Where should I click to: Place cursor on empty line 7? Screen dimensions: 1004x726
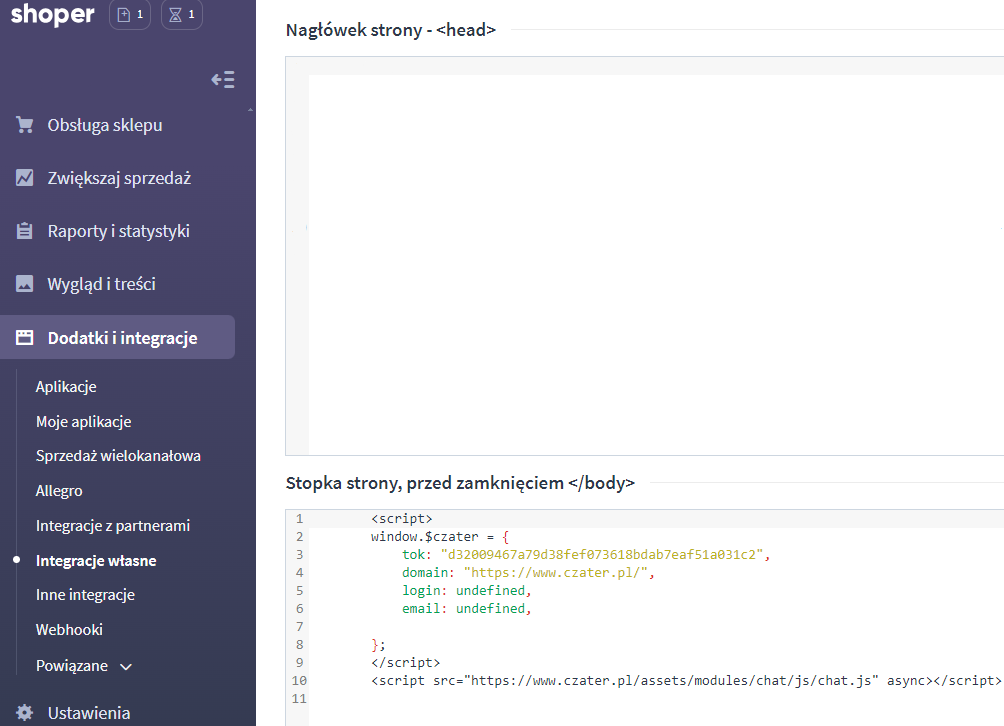[x=656, y=627]
